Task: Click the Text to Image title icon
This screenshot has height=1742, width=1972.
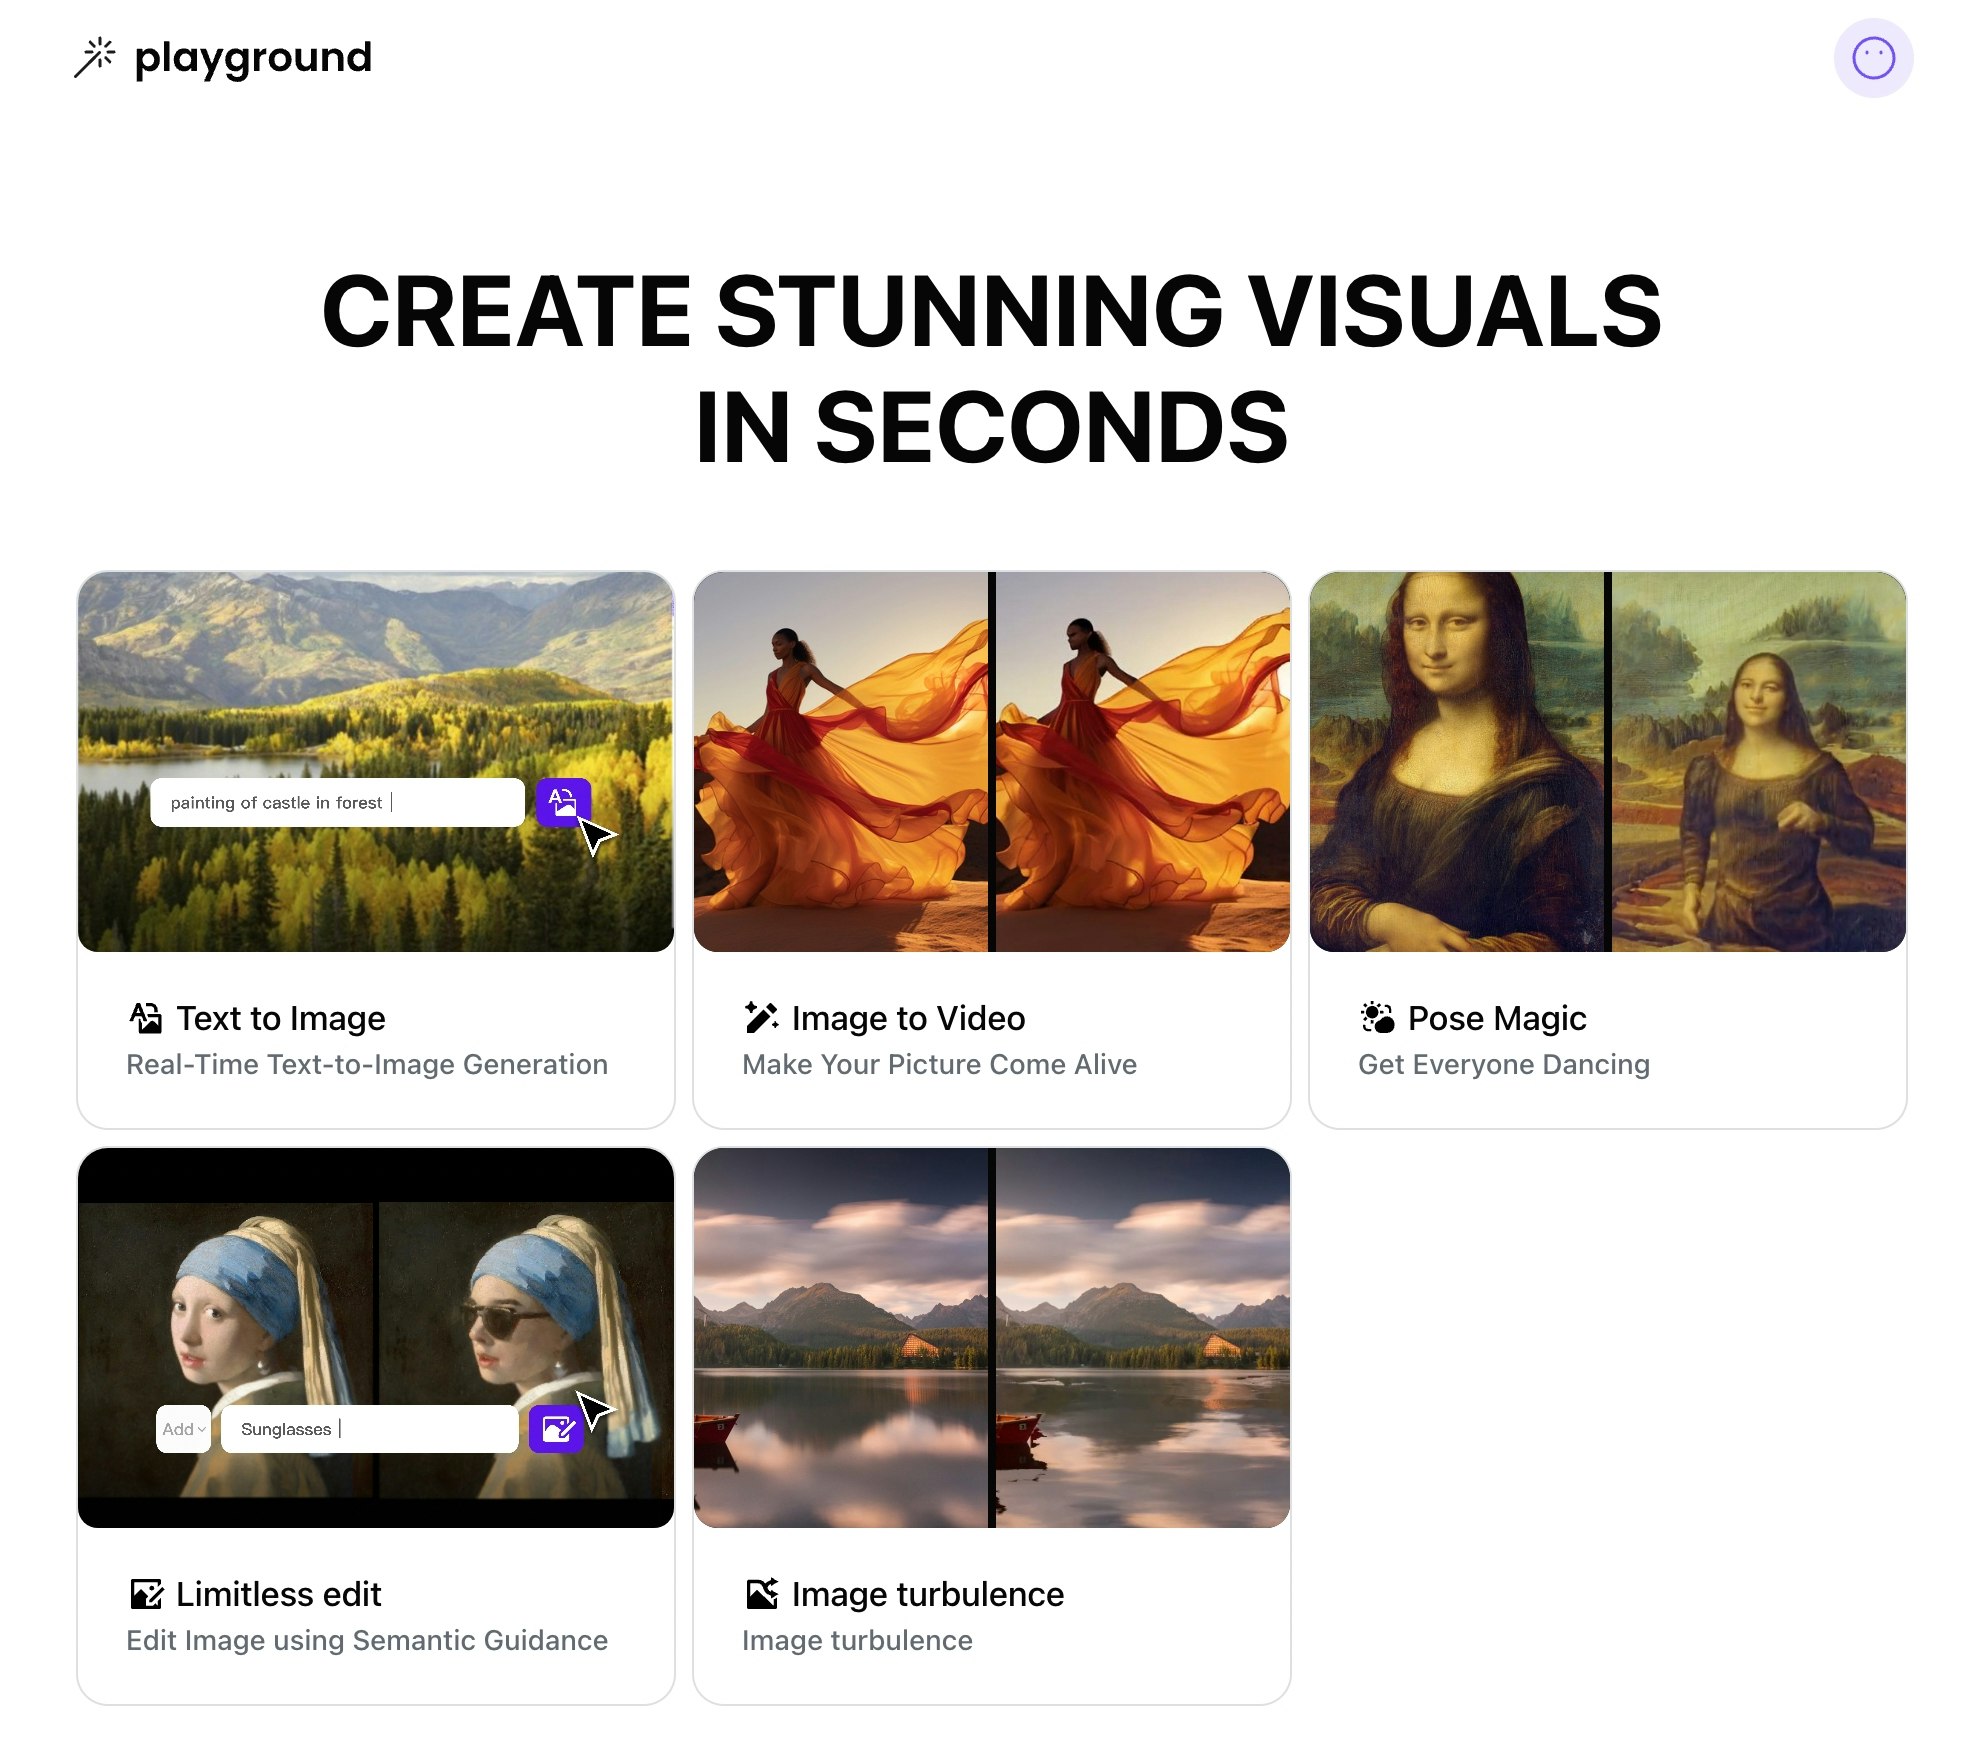Action: 146,1018
